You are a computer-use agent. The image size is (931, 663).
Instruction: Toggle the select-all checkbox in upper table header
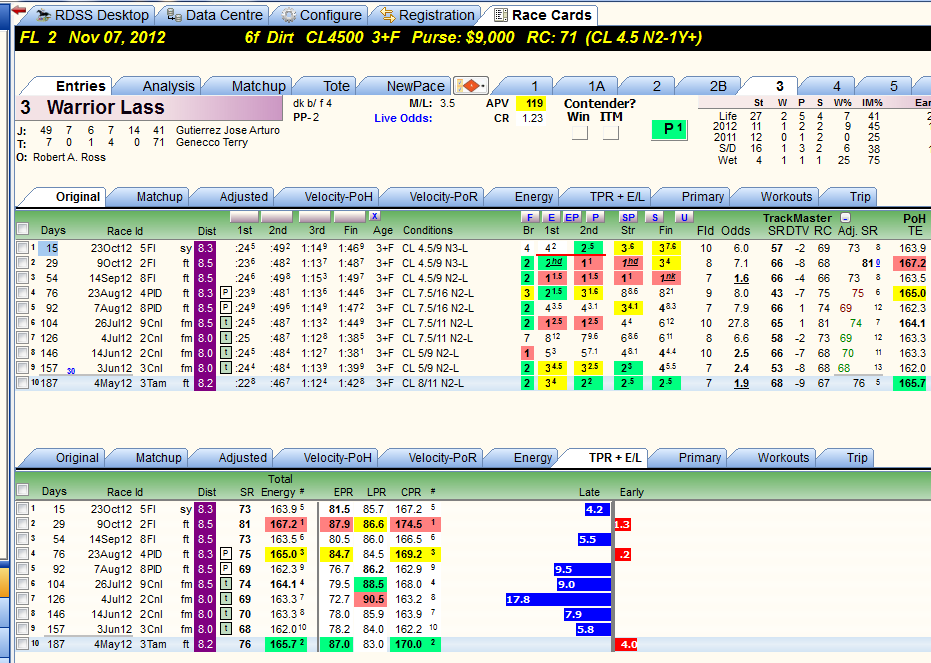pyautogui.click(x=23, y=229)
